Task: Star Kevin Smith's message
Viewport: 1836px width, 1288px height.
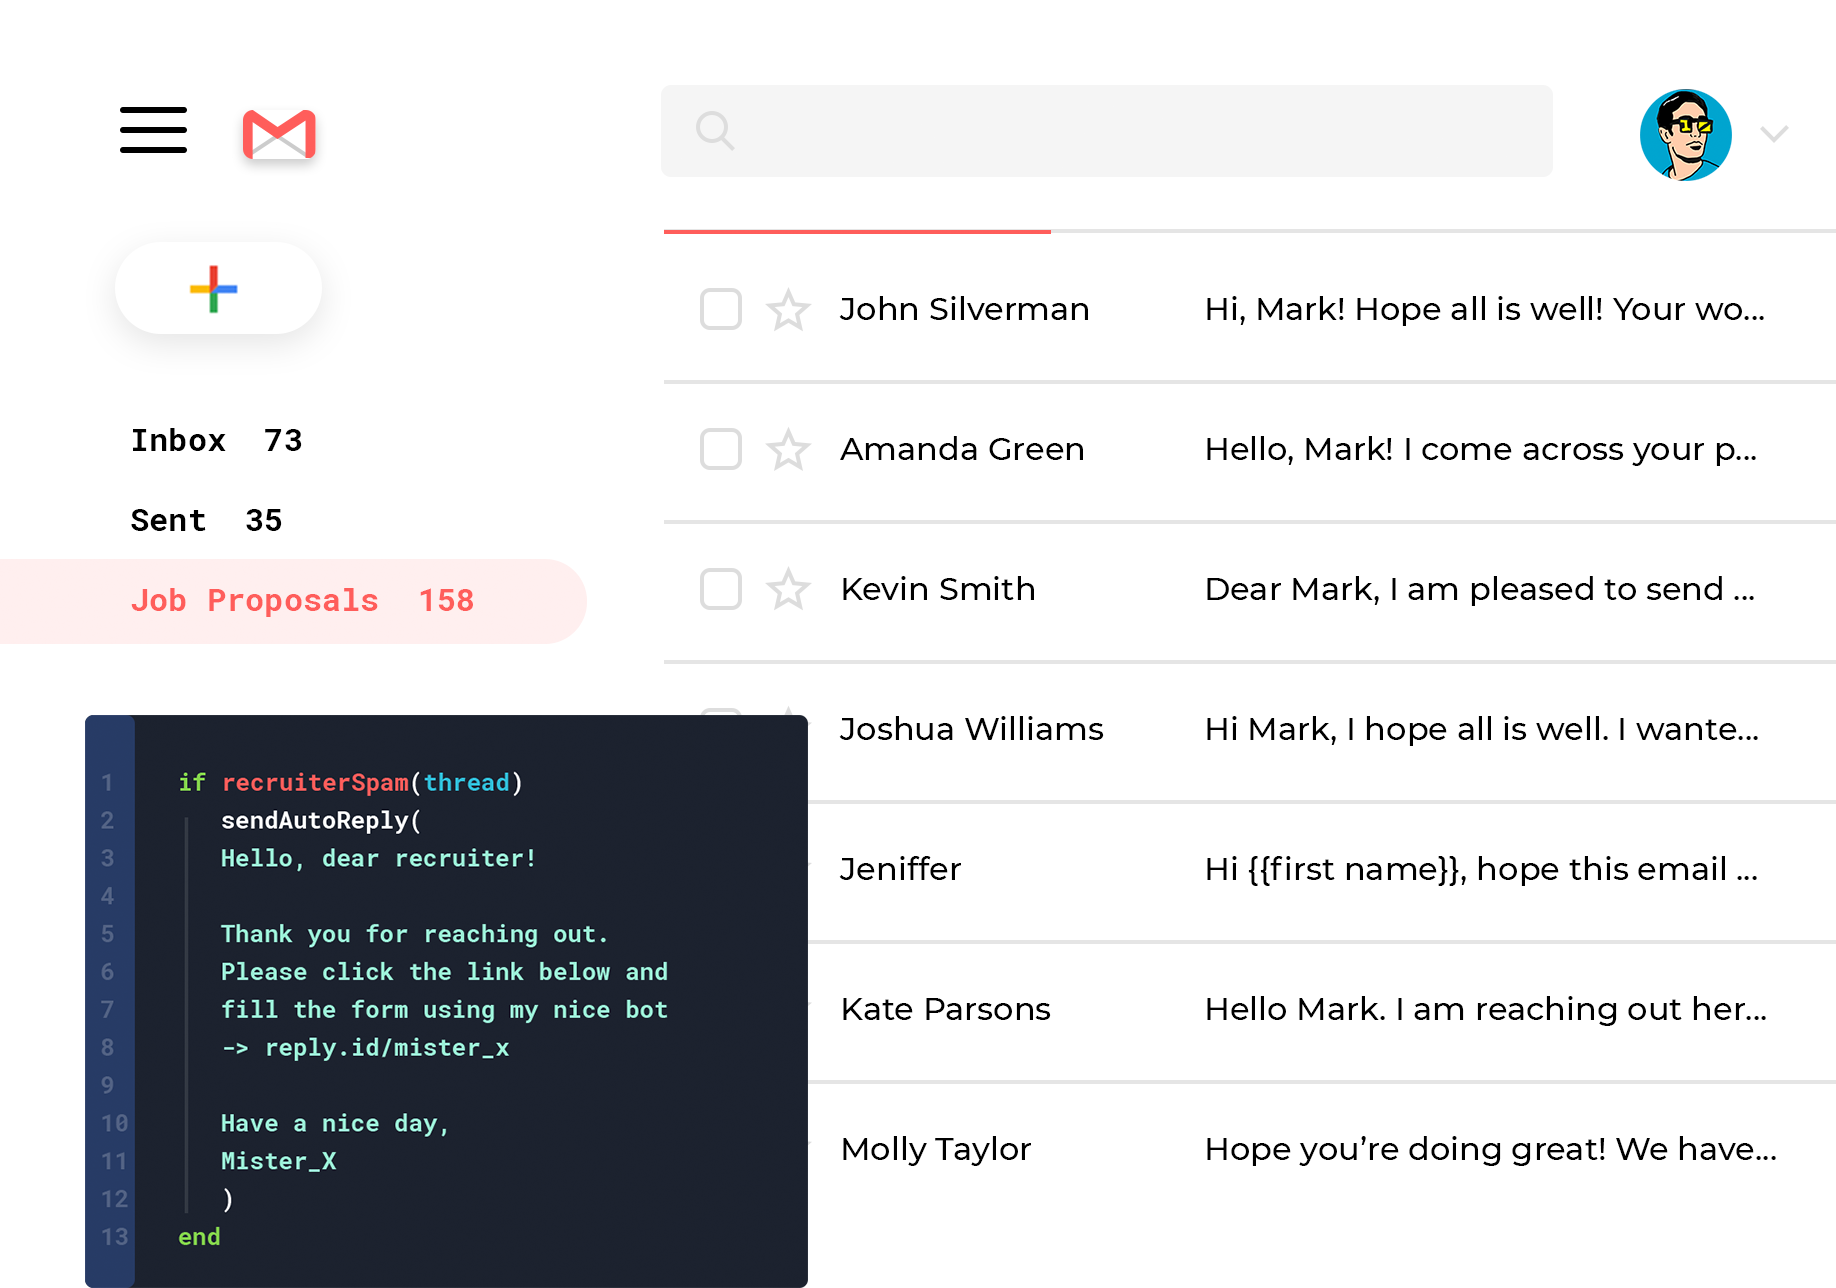Action: [790, 590]
